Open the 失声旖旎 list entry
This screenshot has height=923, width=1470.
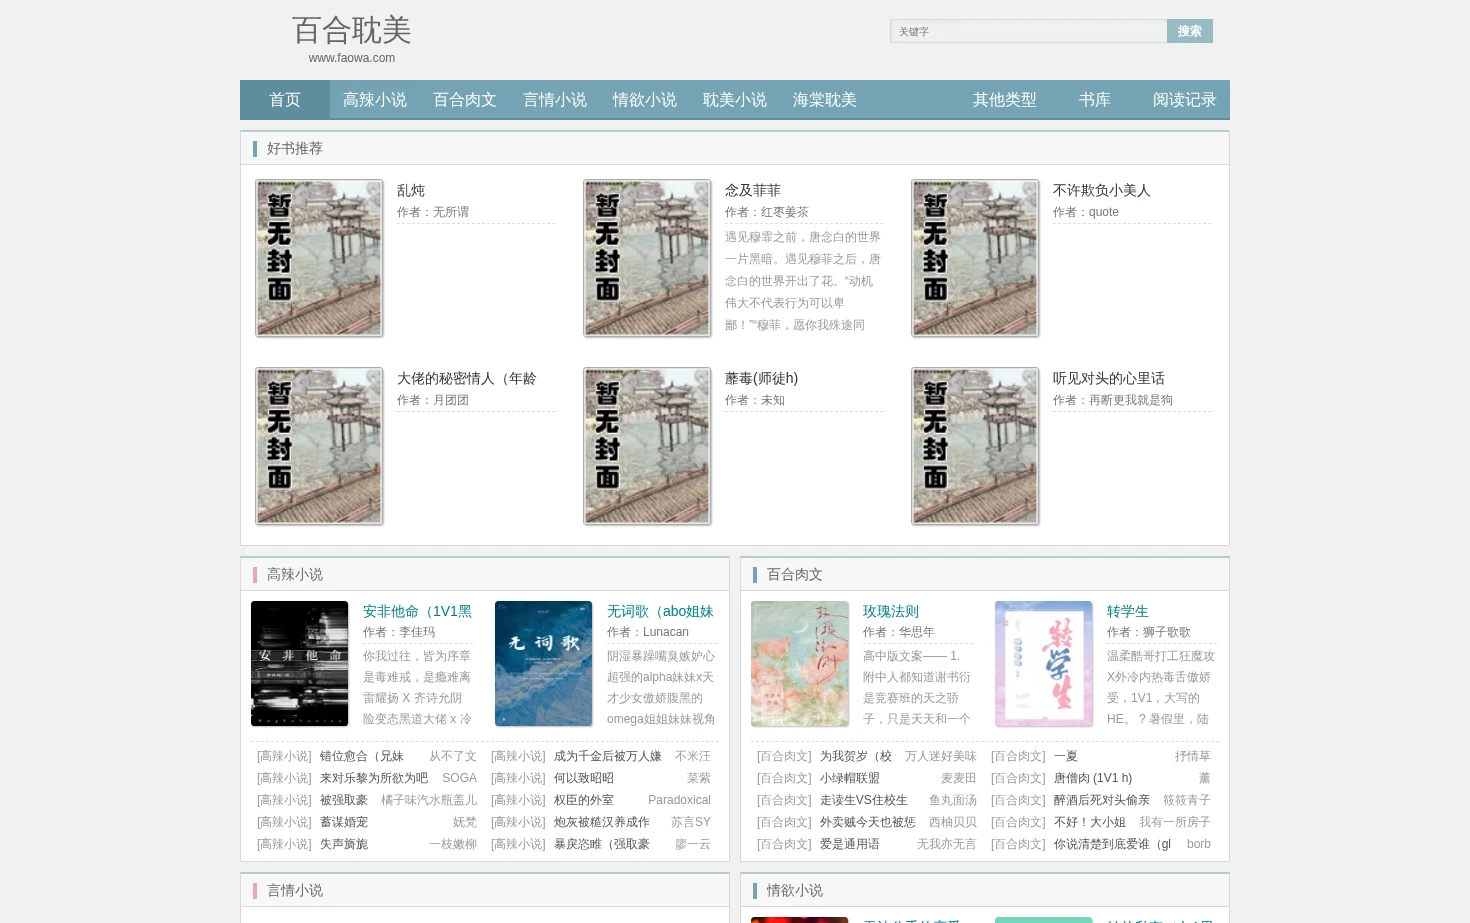[x=344, y=844]
